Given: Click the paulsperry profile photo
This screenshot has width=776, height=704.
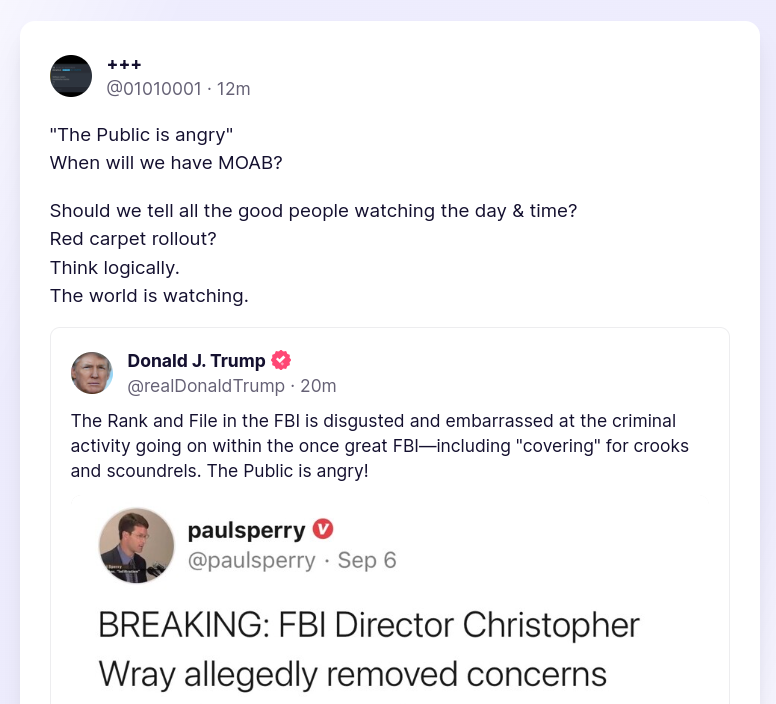Looking at the screenshot, I should point(137,545).
